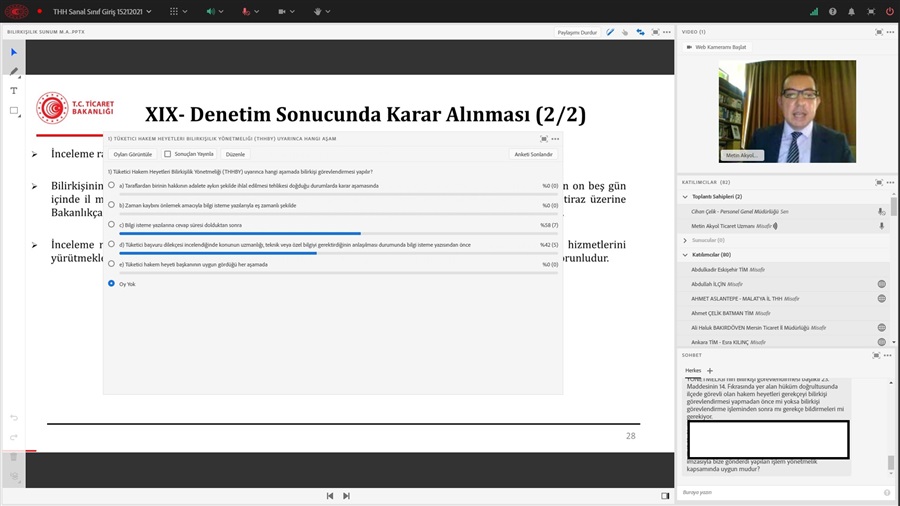Go to the previous slide
900x506 pixels.
[x=329, y=496]
